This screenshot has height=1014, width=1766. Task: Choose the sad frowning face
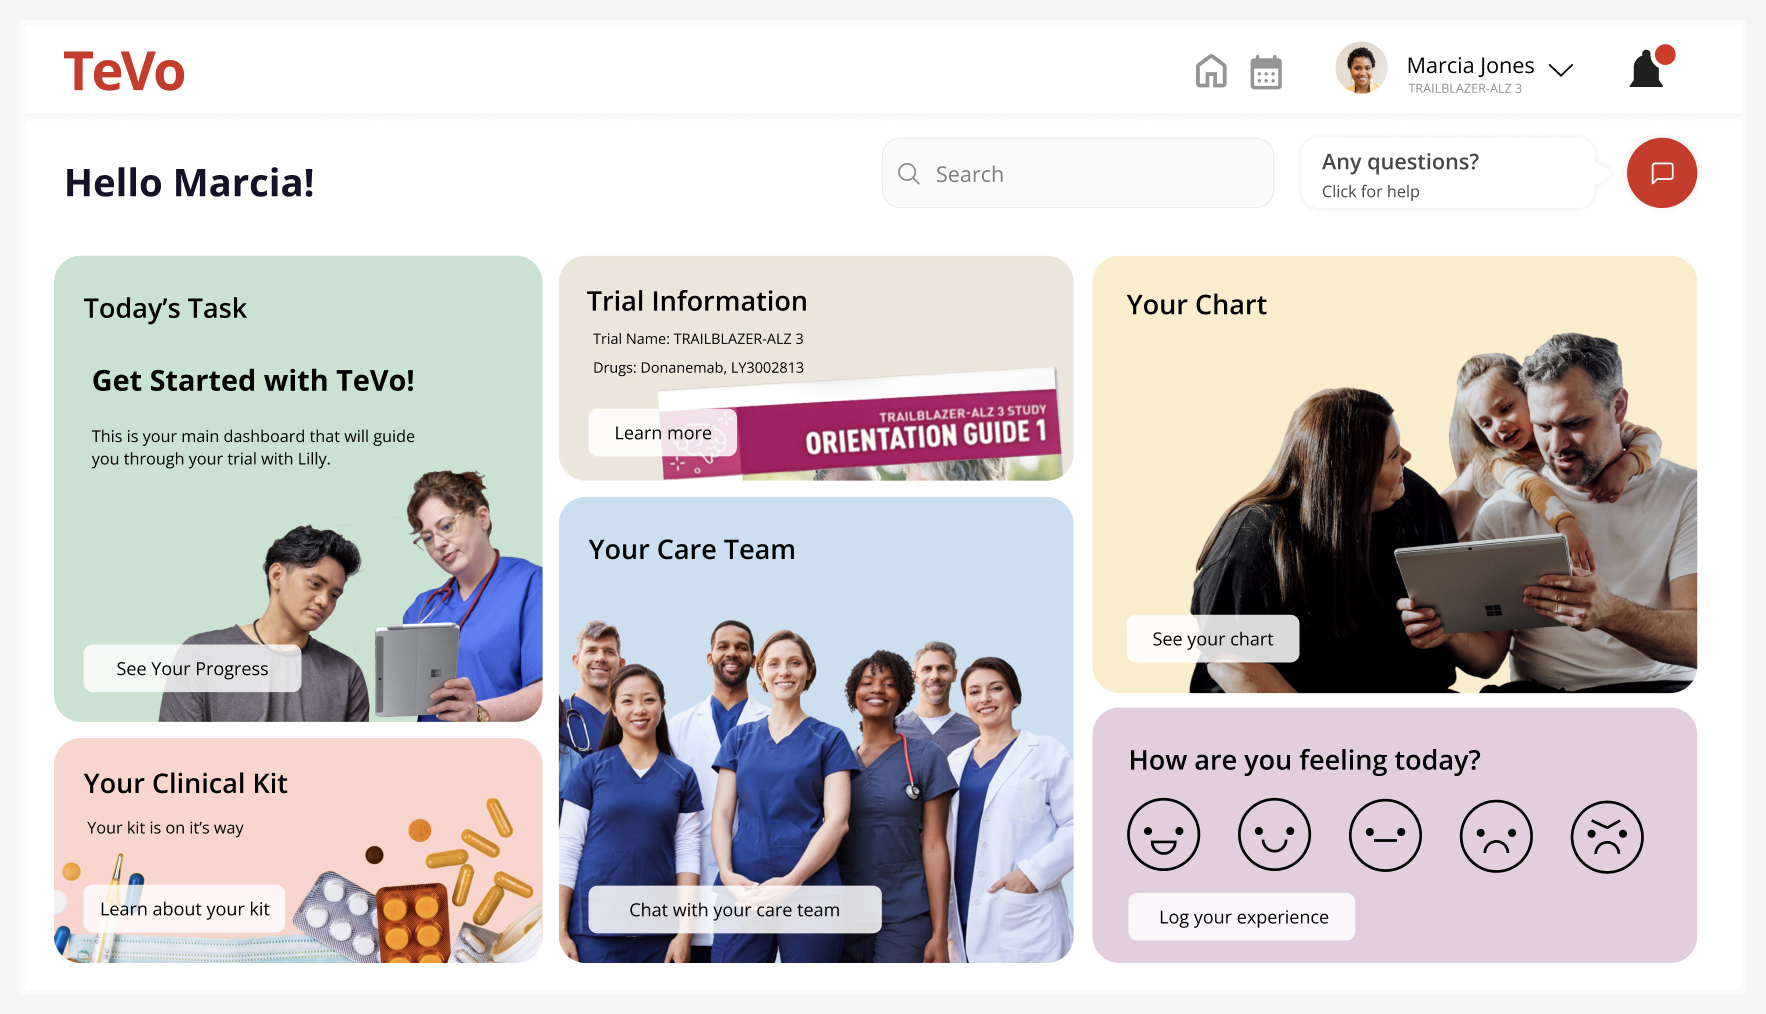[1496, 836]
